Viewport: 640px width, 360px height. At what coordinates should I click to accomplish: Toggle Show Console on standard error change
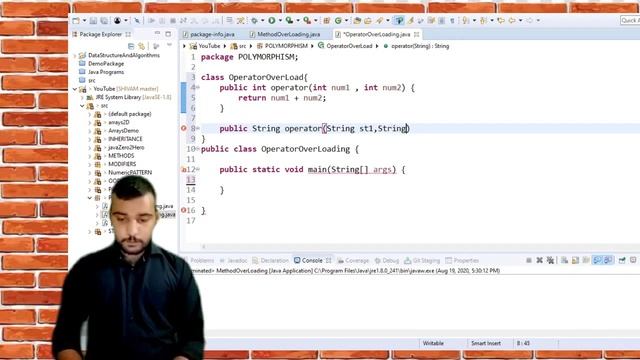[x=608, y=260]
